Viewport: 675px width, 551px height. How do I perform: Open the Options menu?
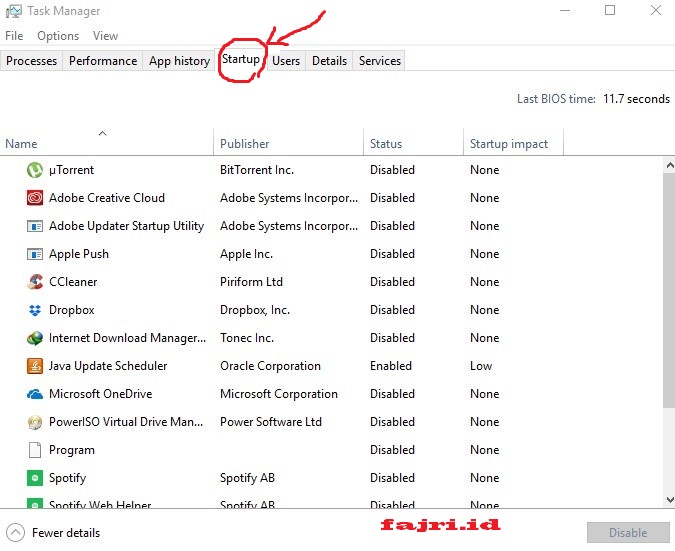(58, 36)
